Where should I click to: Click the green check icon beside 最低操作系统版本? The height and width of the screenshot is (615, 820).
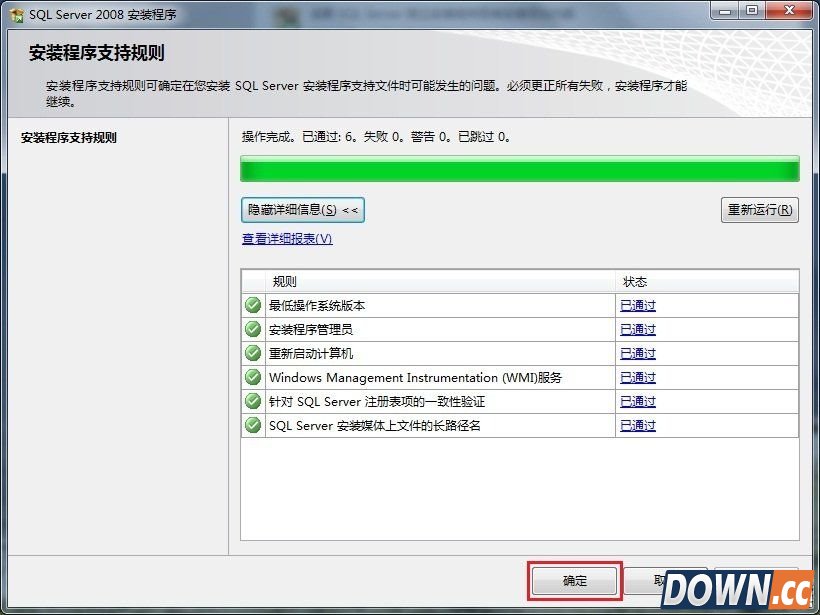tap(253, 305)
